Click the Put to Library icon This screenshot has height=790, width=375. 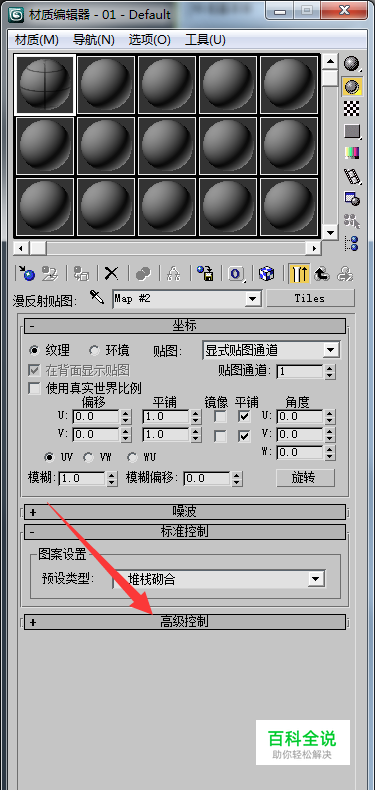point(205,274)
